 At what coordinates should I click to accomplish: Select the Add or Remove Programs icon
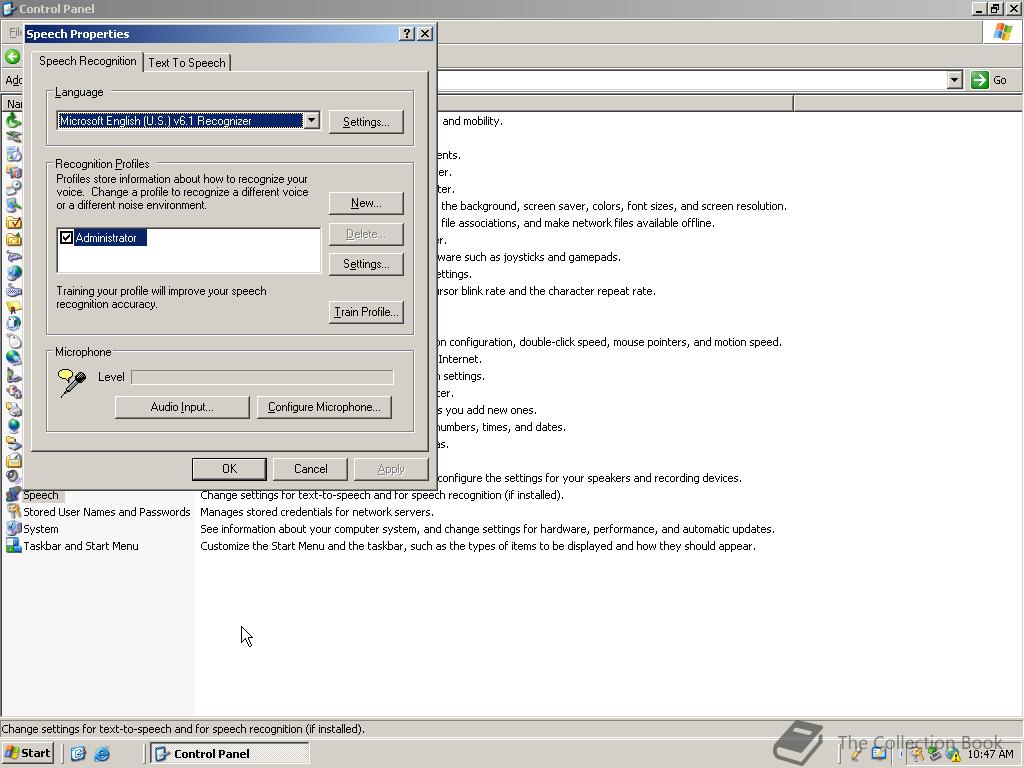pos(13,155)
